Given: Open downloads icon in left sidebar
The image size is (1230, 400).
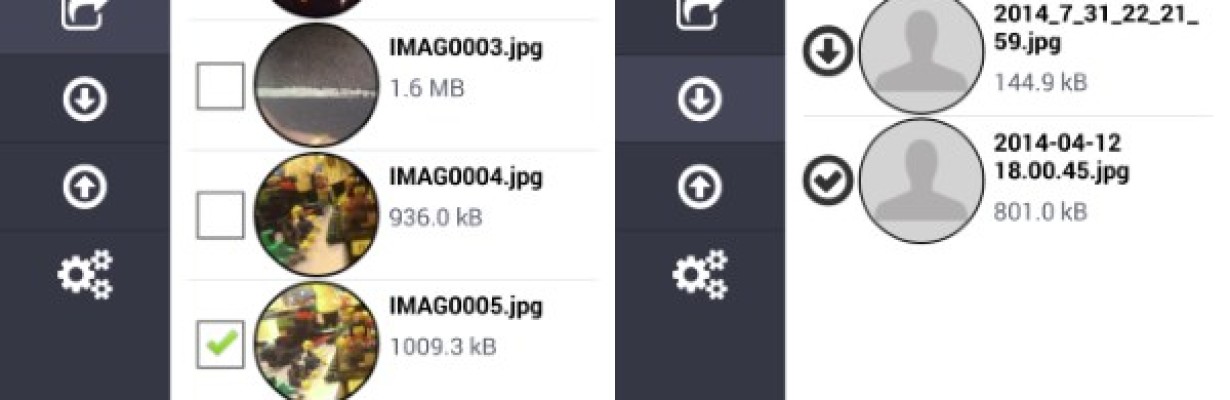Looking at the screenshot, I should click(x=85, y=100).
